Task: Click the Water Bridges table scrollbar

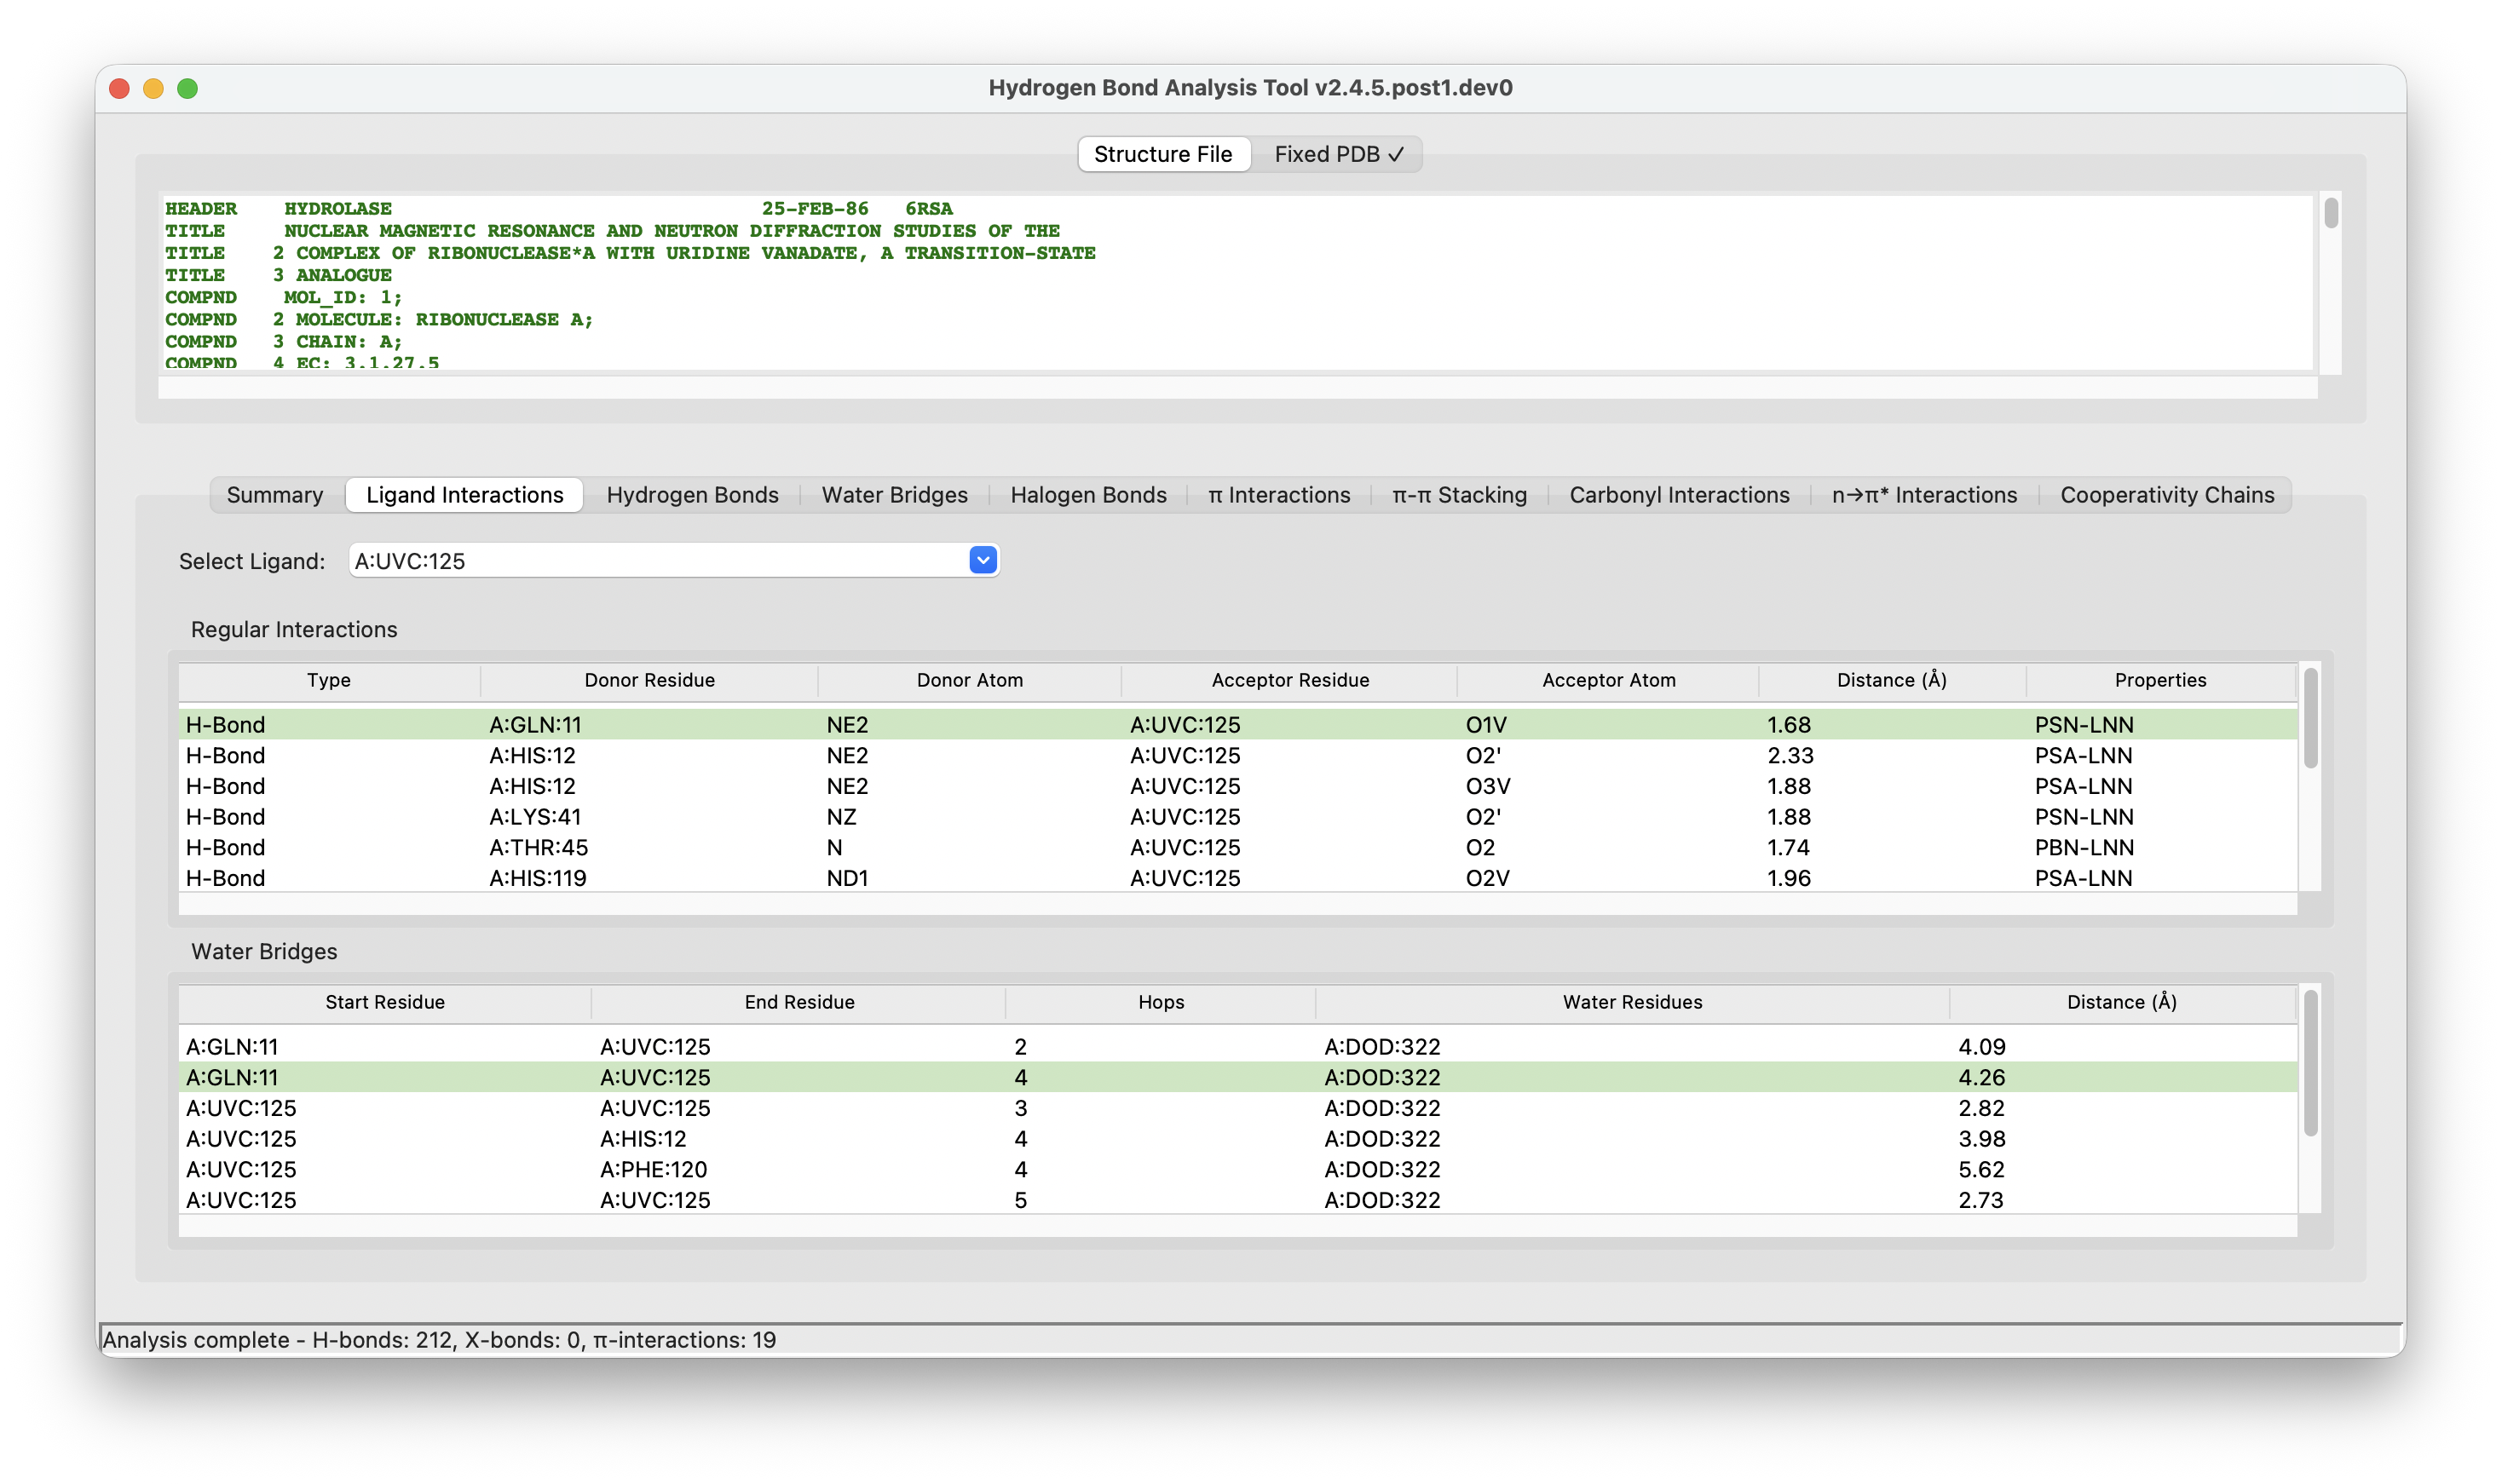Action: (x=2310, y=1064)
